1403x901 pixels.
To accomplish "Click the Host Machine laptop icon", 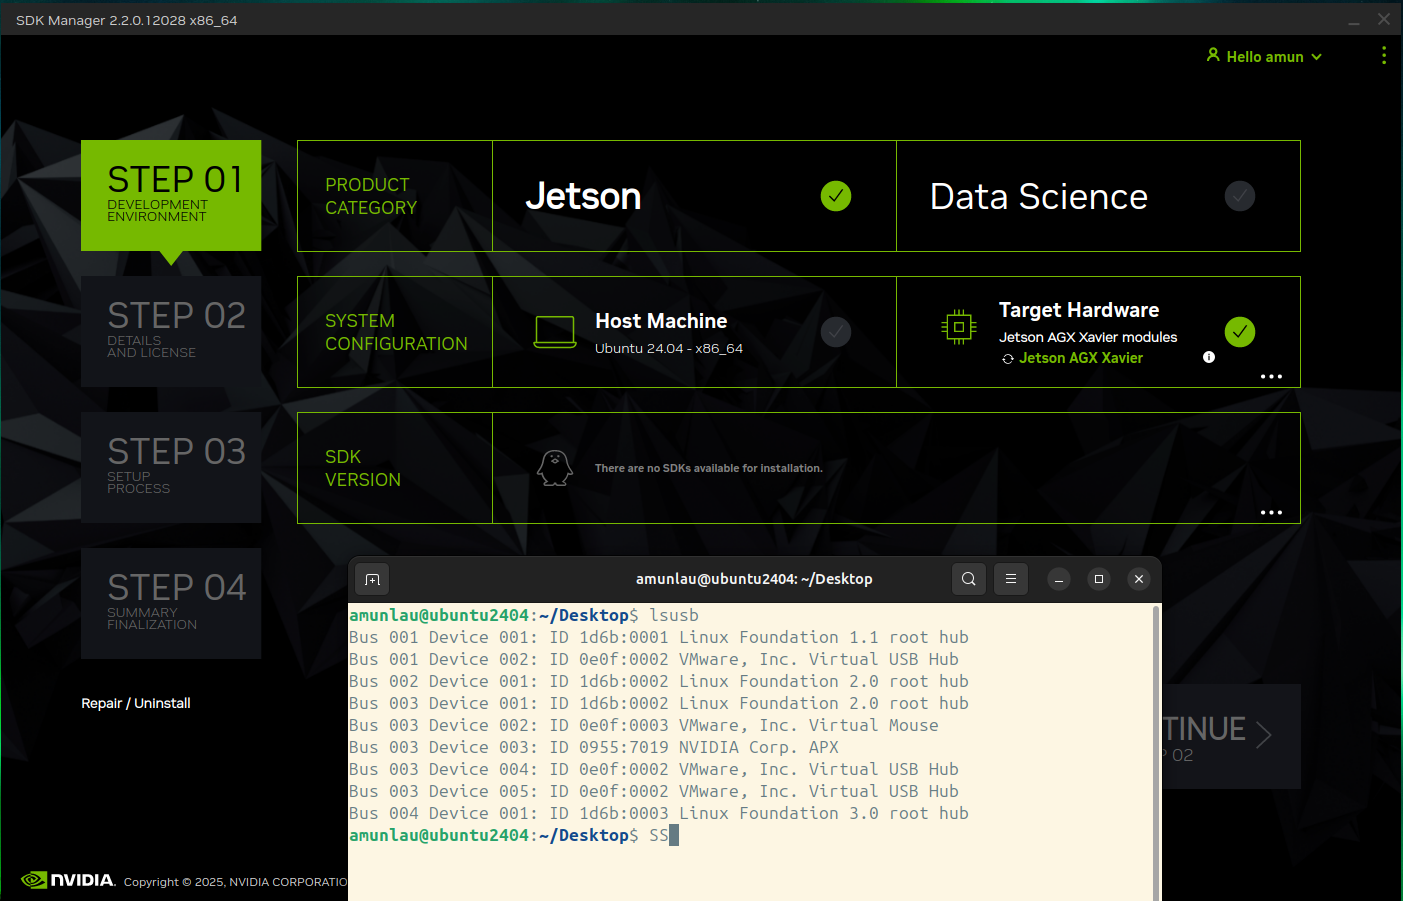I will coord(555,332).
